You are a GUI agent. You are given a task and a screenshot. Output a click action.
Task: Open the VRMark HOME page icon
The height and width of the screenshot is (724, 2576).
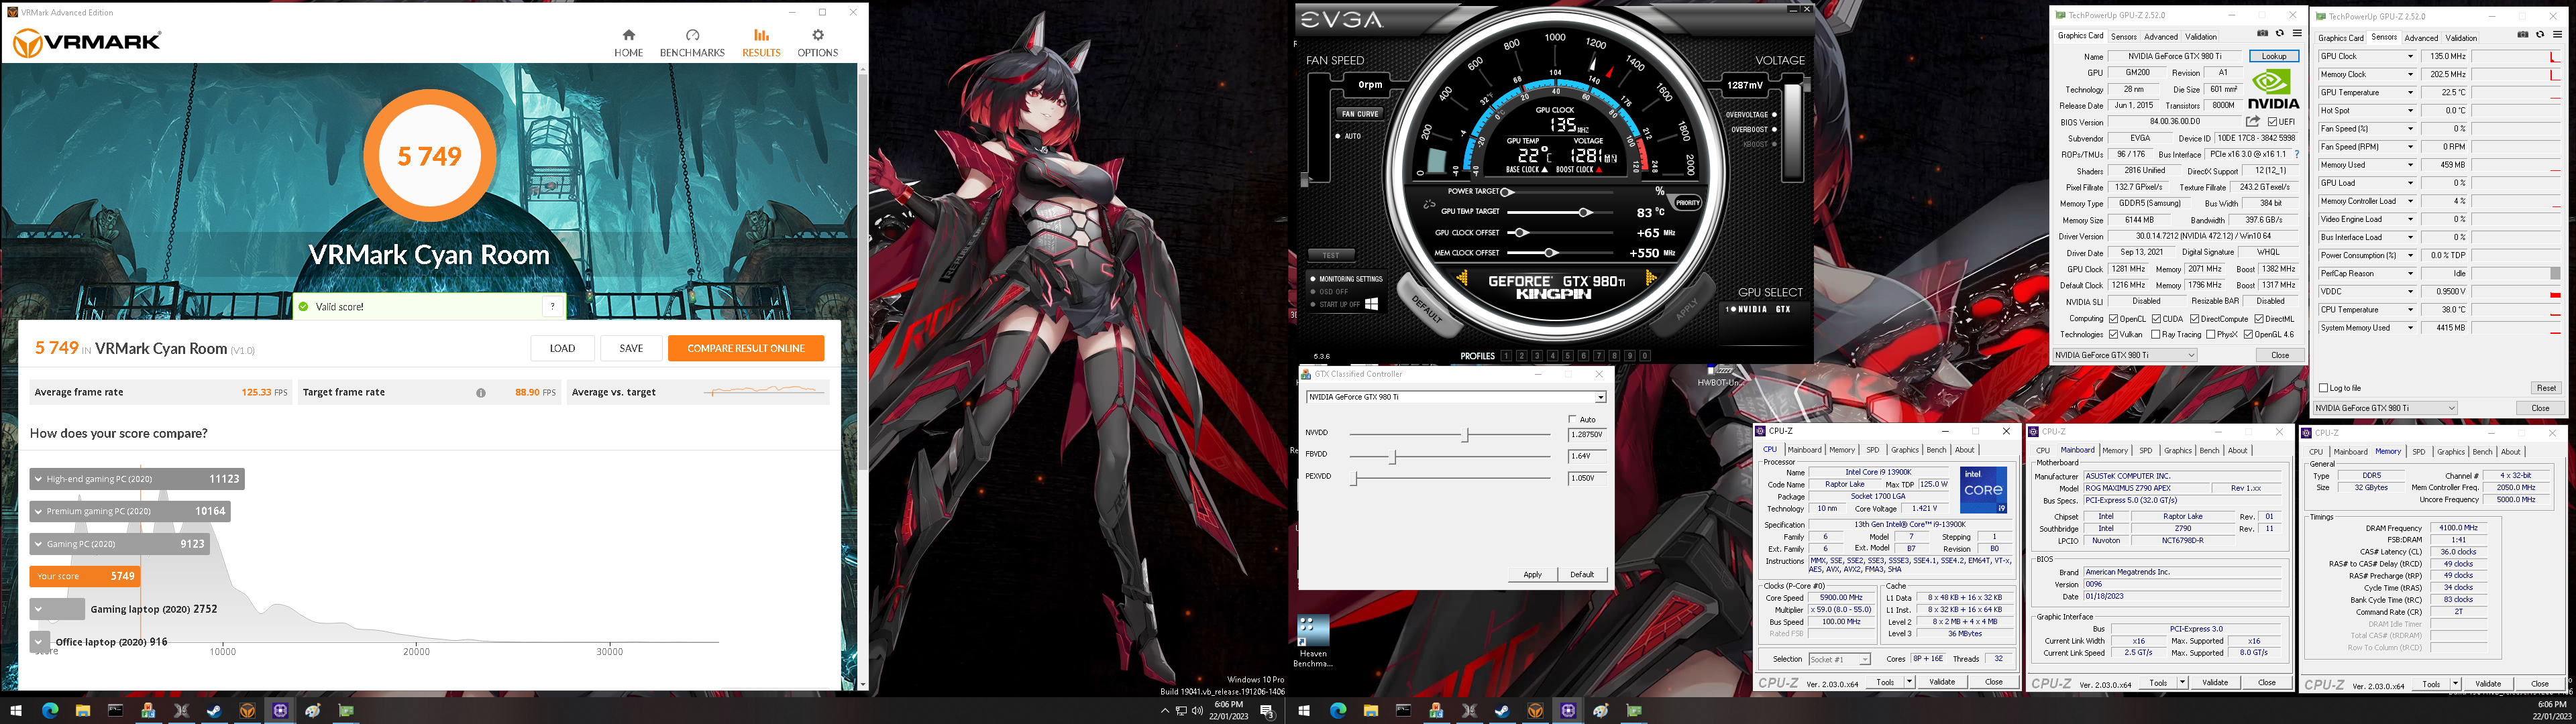[628, 35]
